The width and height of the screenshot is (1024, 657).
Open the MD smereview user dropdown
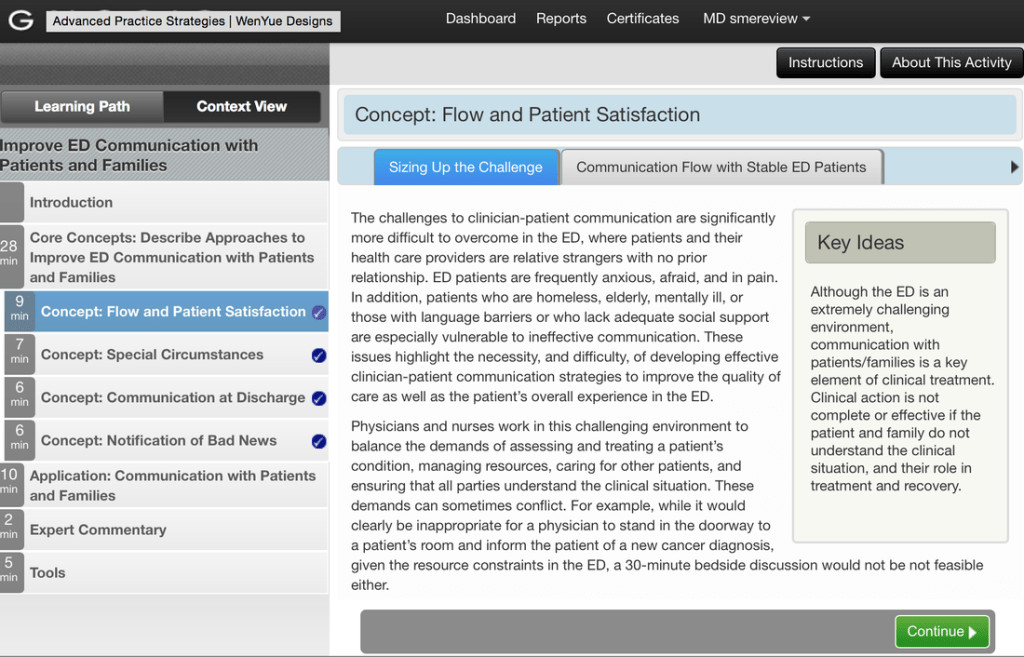click(x=756, y=18)
